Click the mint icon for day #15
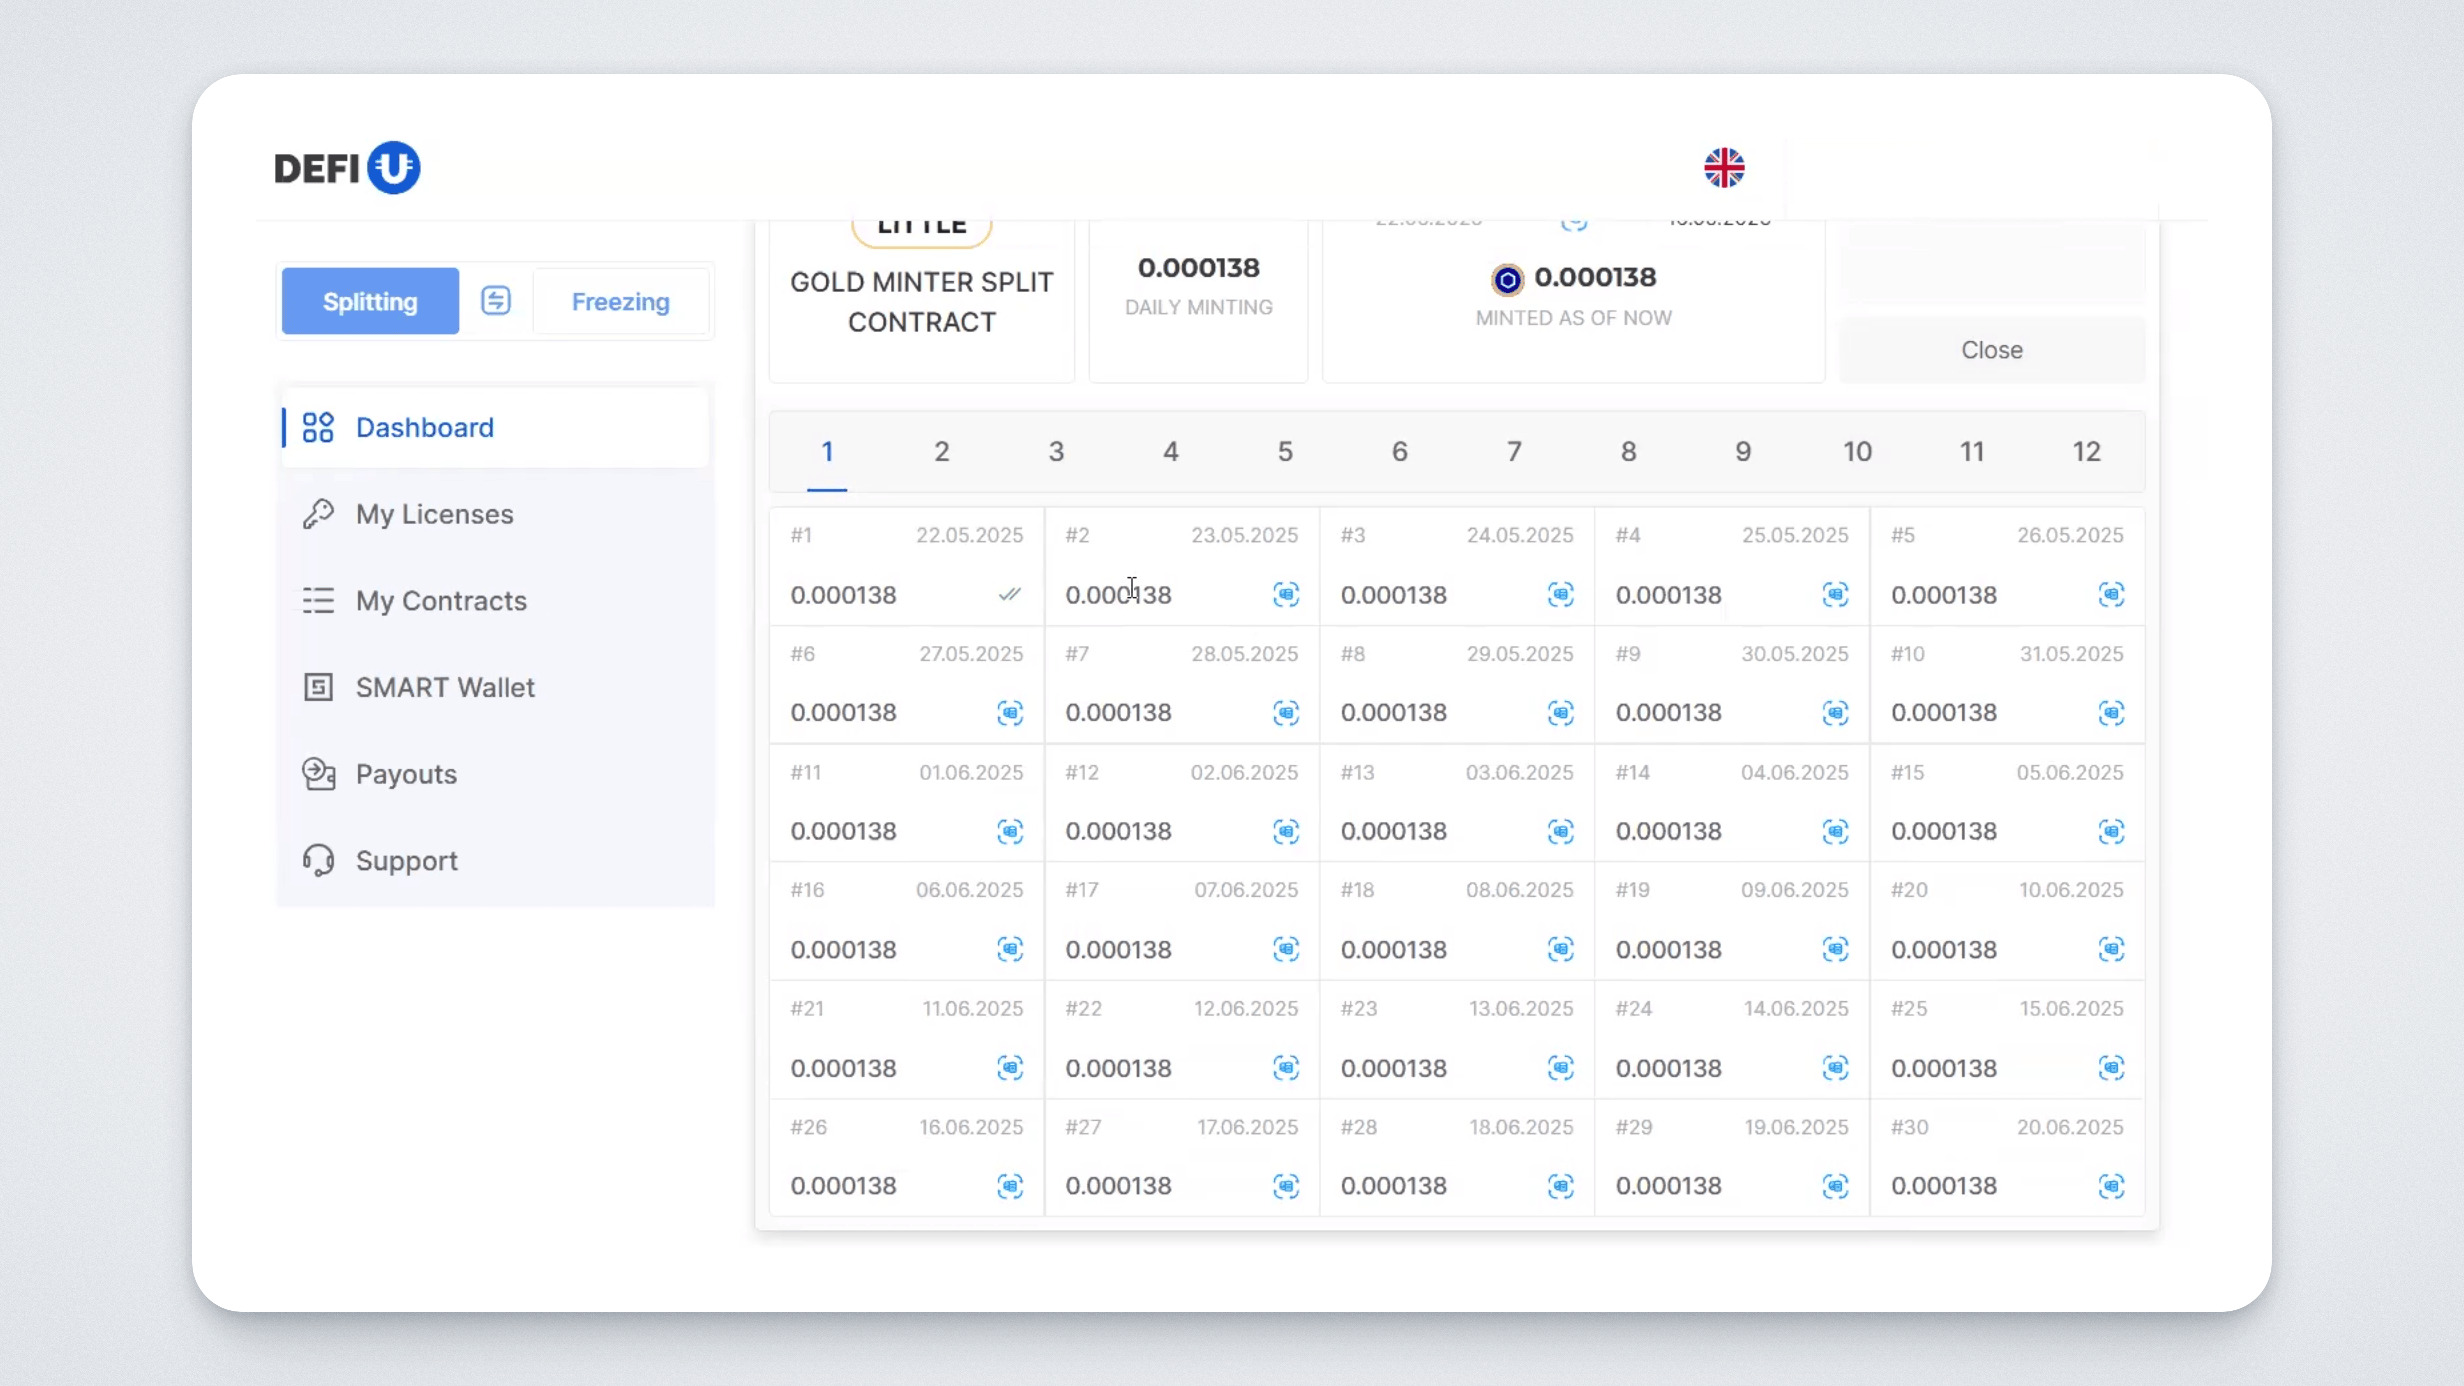The image size is (2464, 1386). pos(2111,831)
